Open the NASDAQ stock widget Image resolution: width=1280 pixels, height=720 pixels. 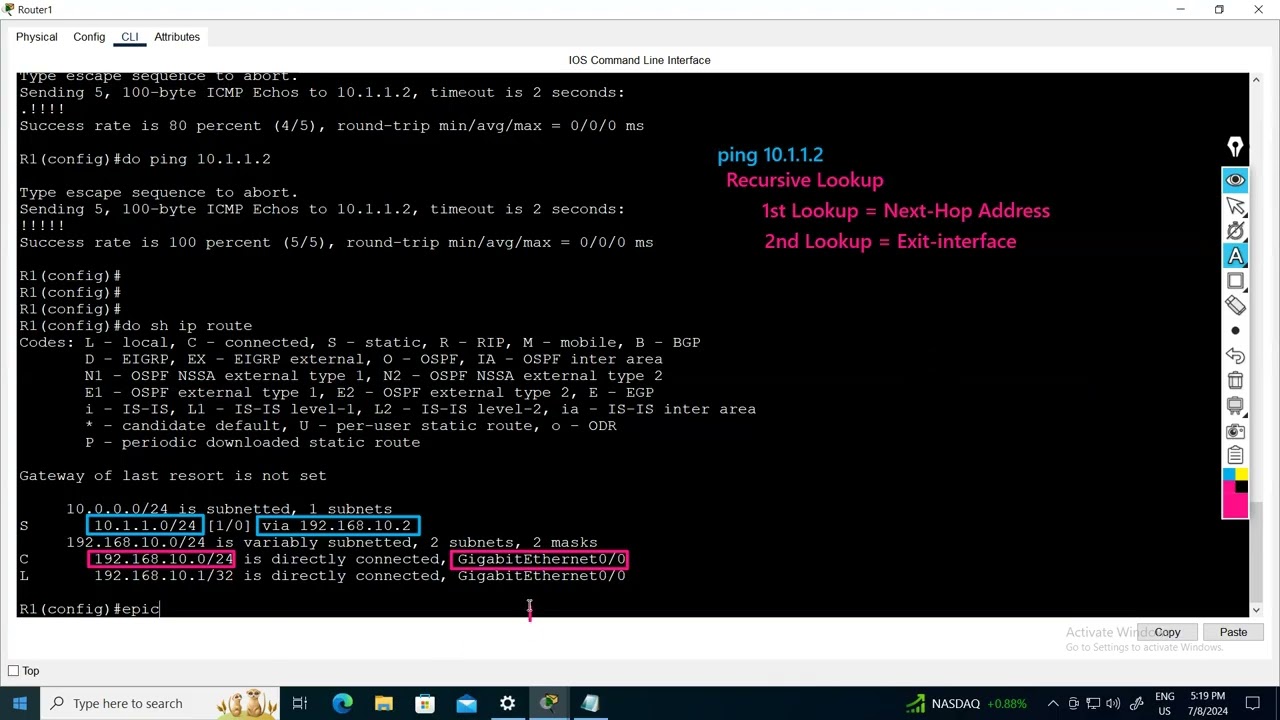pyautogui.click(x=965, y=703)
